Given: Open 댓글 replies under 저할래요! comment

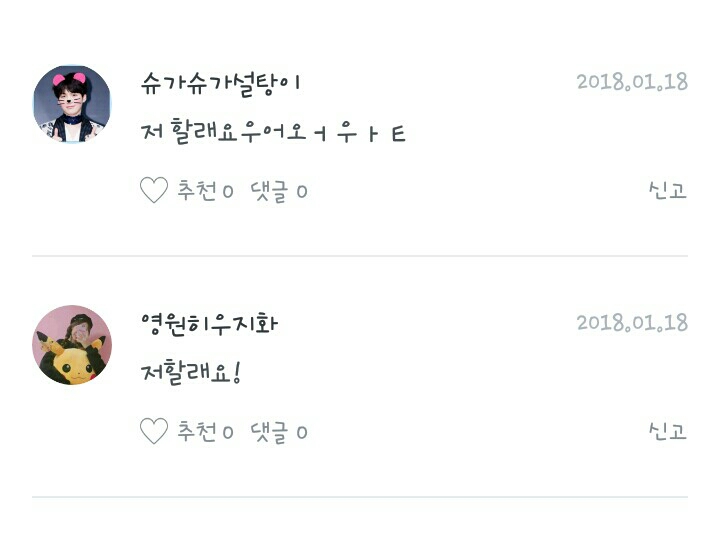Looking at the screenshot, I should pos(269,432).
